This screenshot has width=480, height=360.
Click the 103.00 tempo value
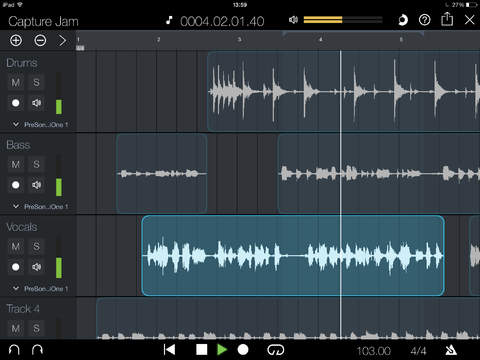[x=374, y=351]
